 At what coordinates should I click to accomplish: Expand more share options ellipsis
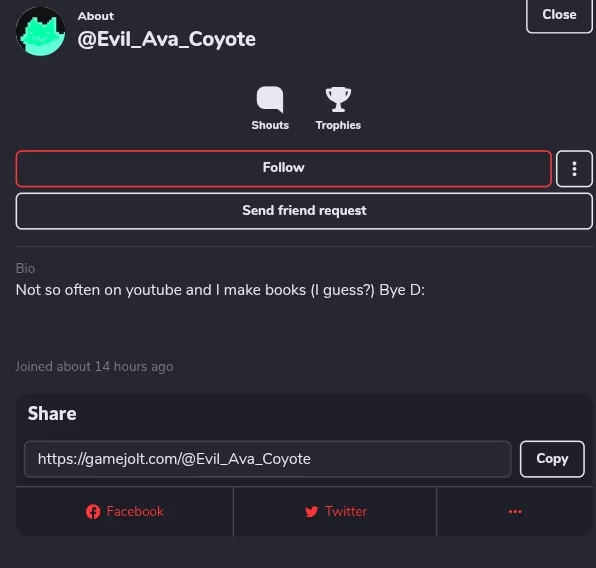pos(515,512)
